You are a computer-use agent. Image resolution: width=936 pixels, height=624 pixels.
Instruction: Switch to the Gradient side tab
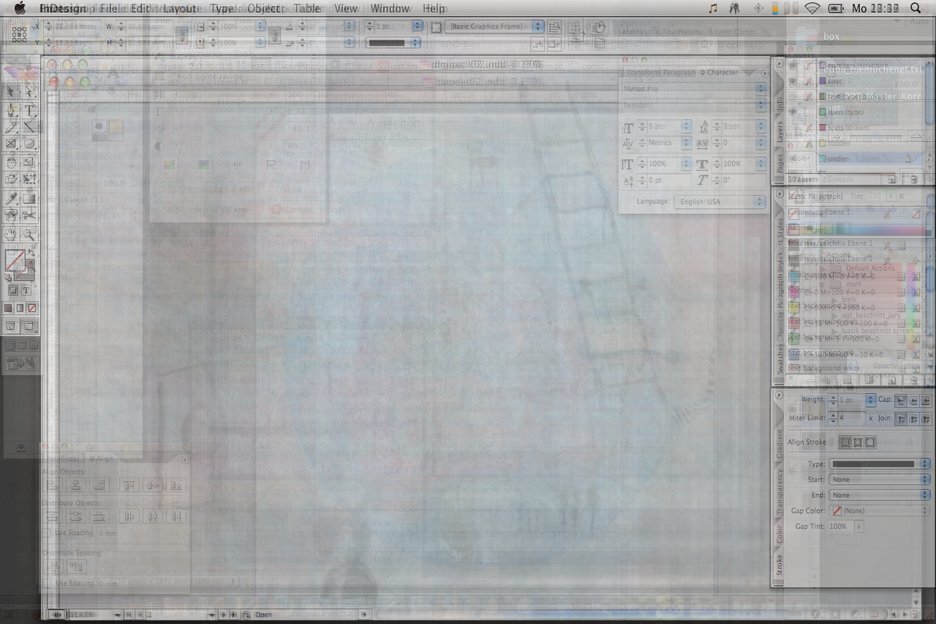click(780, 445)
